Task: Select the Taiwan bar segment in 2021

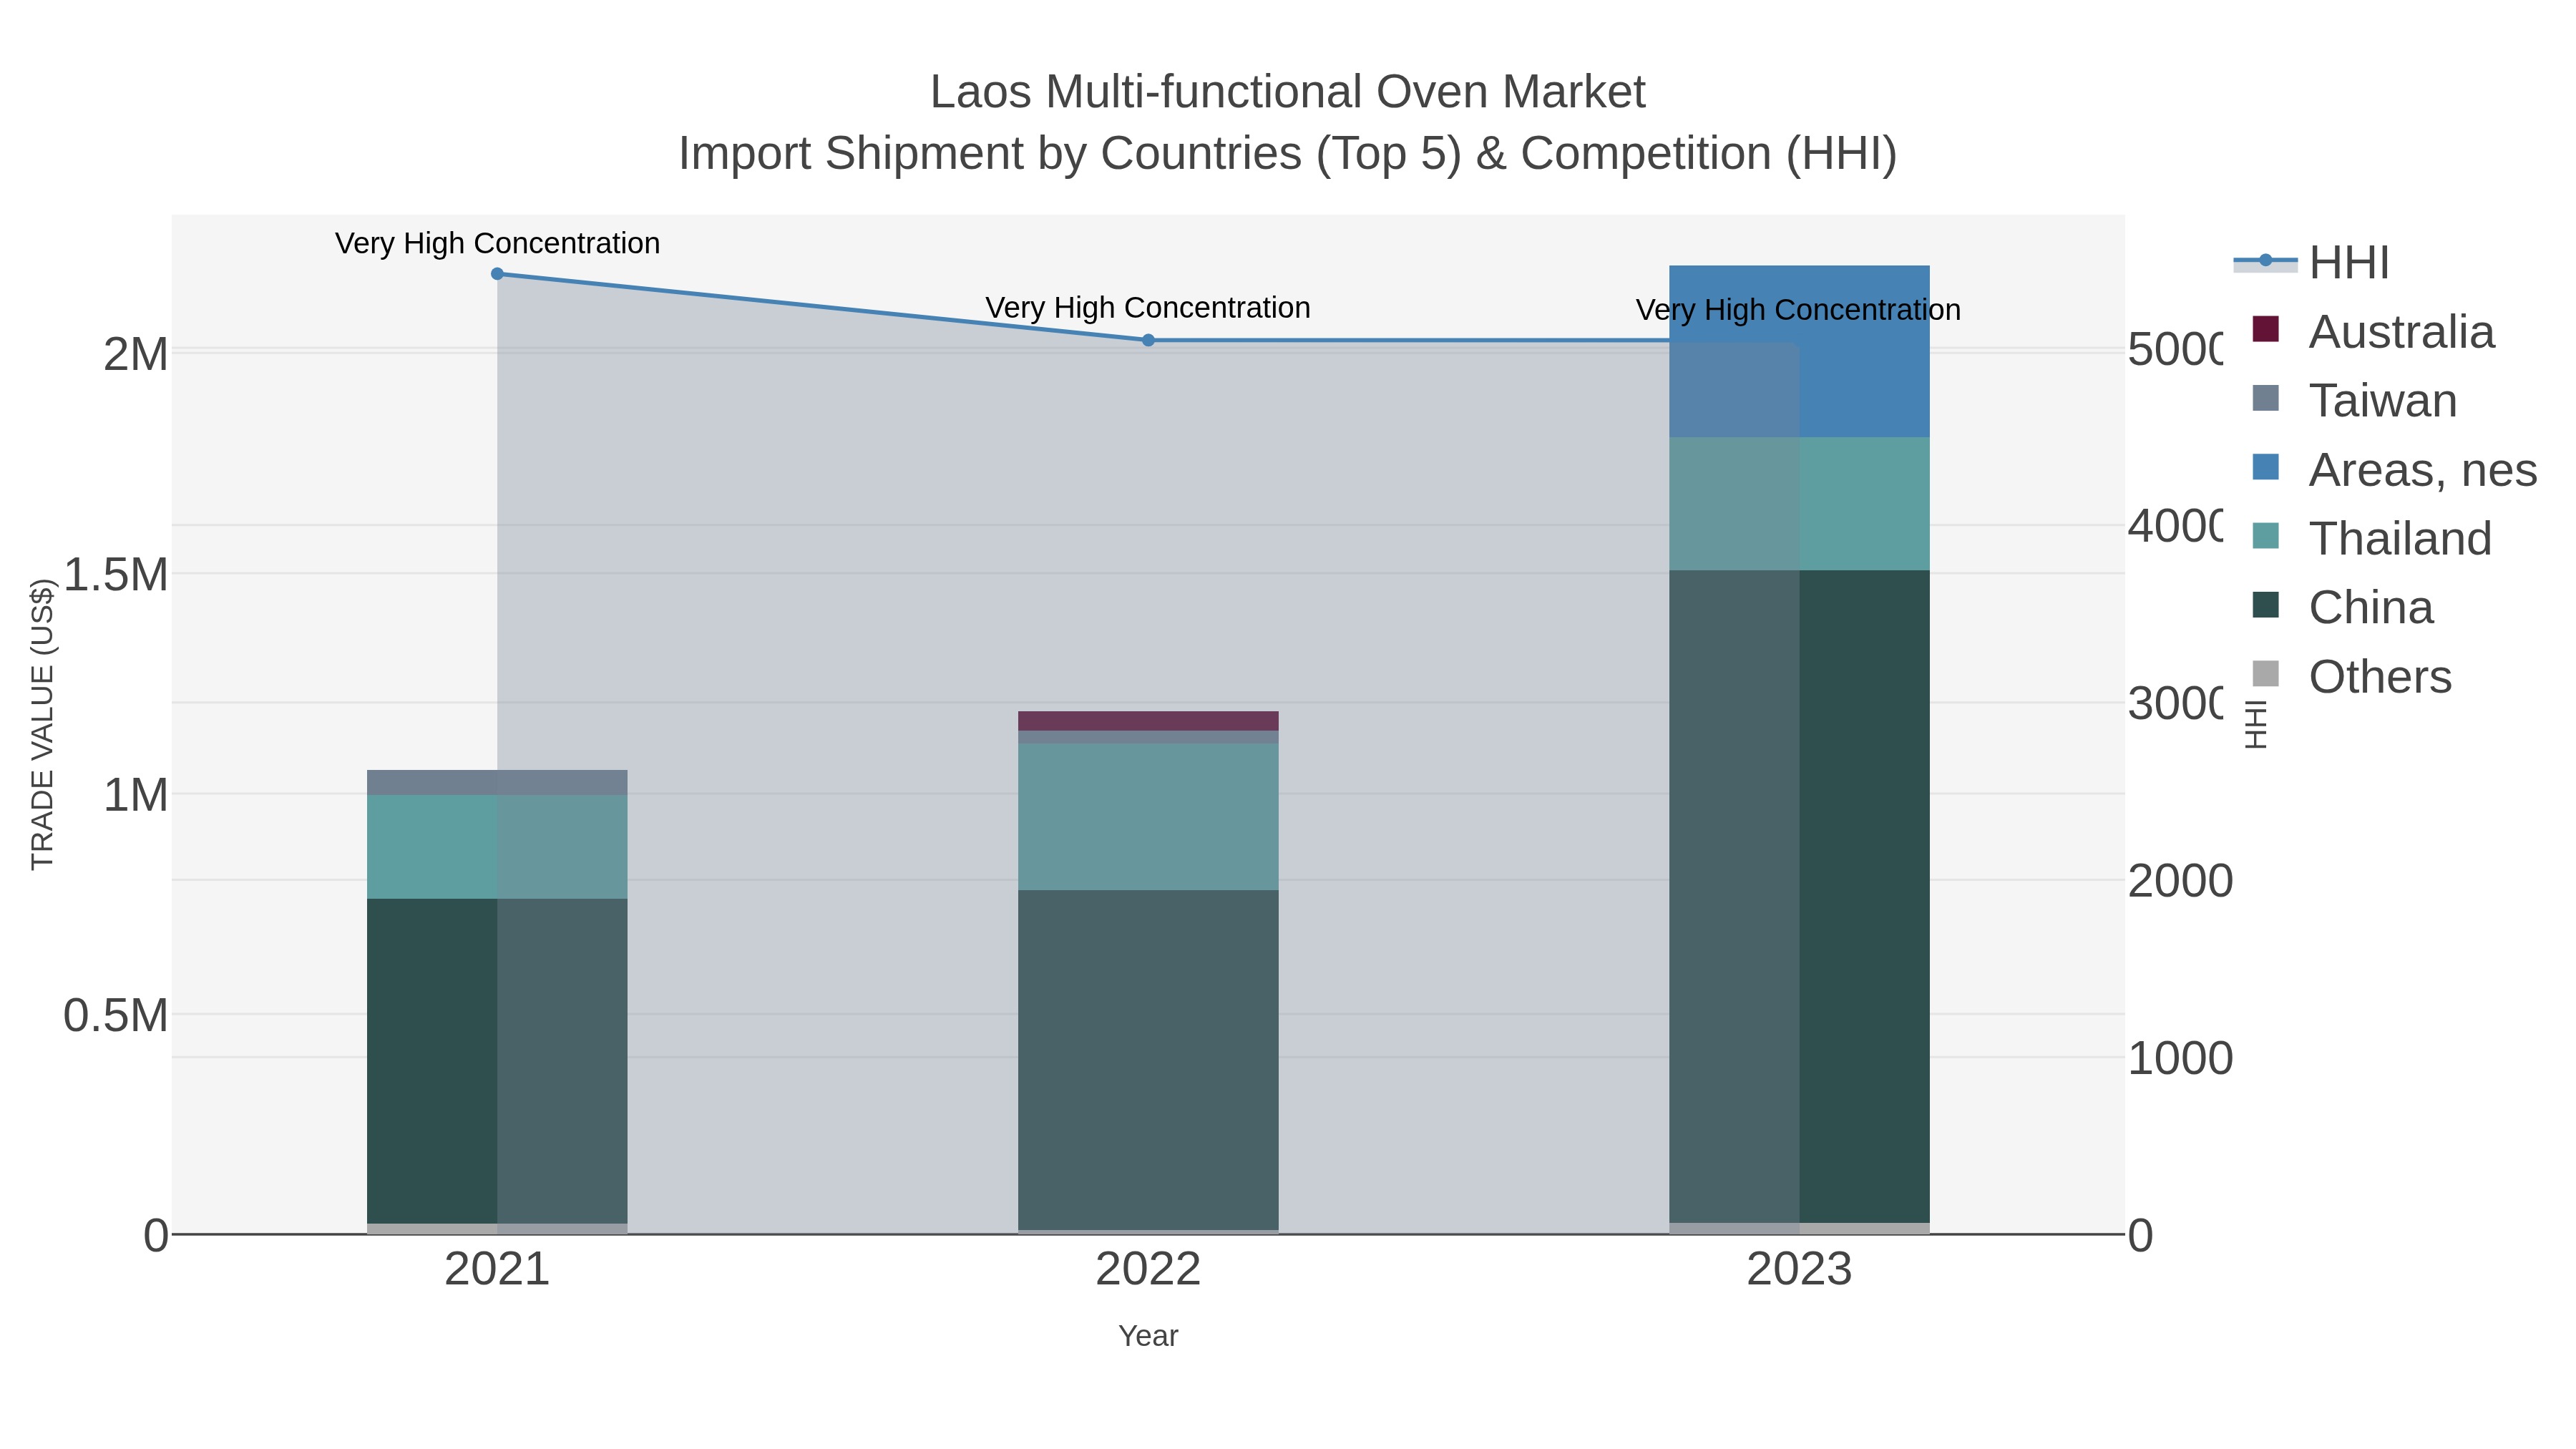Action: (497, 782)
